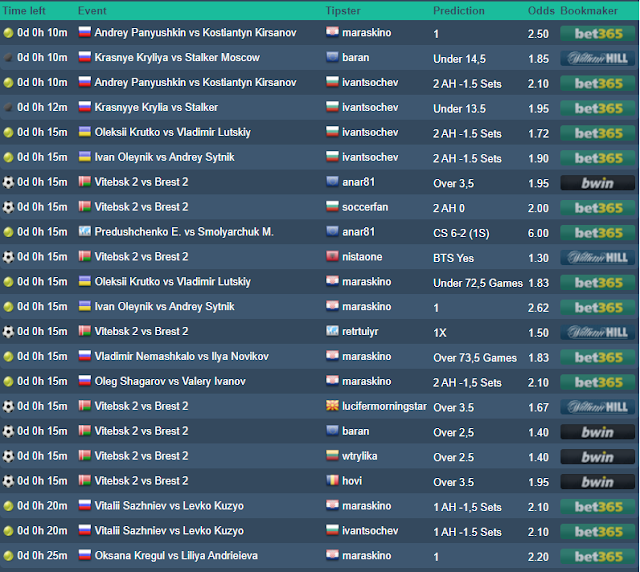Click the flag before Predushchenko E. vs Smolyarchuk M.
Image resolution: width=640 pixels, height=572 pixels.
pos(85,231)
